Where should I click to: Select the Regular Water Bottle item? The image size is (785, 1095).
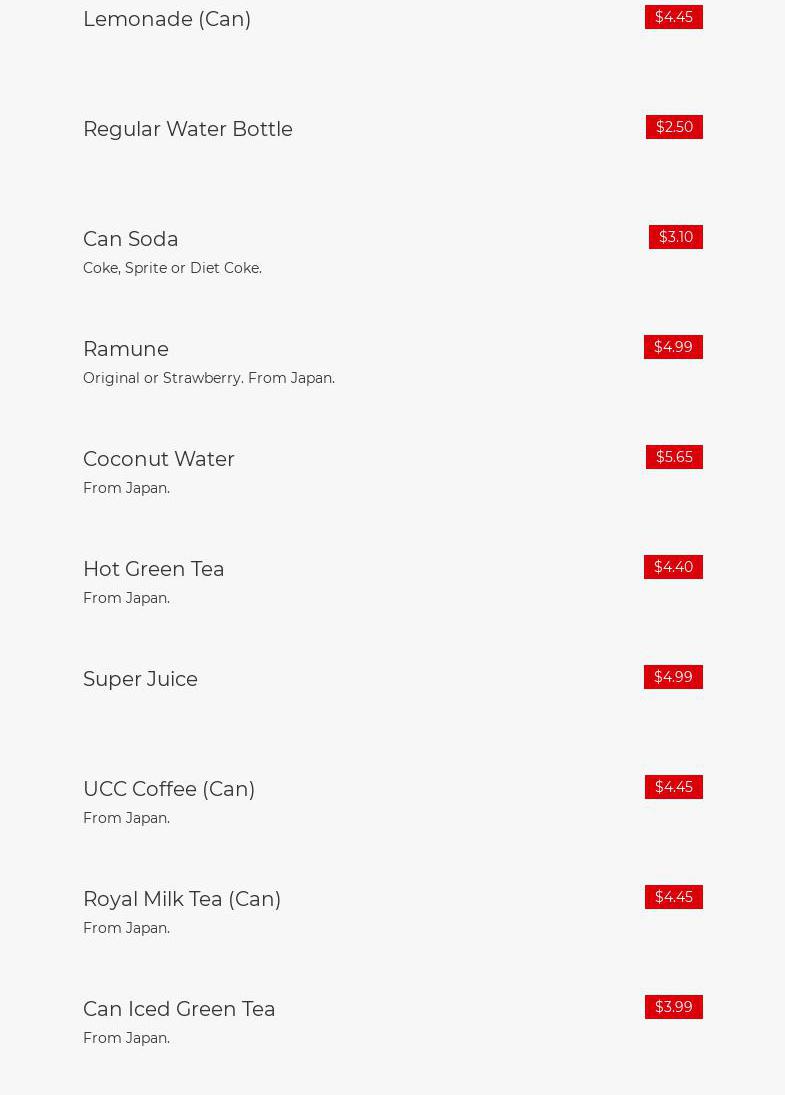[188, 129]
